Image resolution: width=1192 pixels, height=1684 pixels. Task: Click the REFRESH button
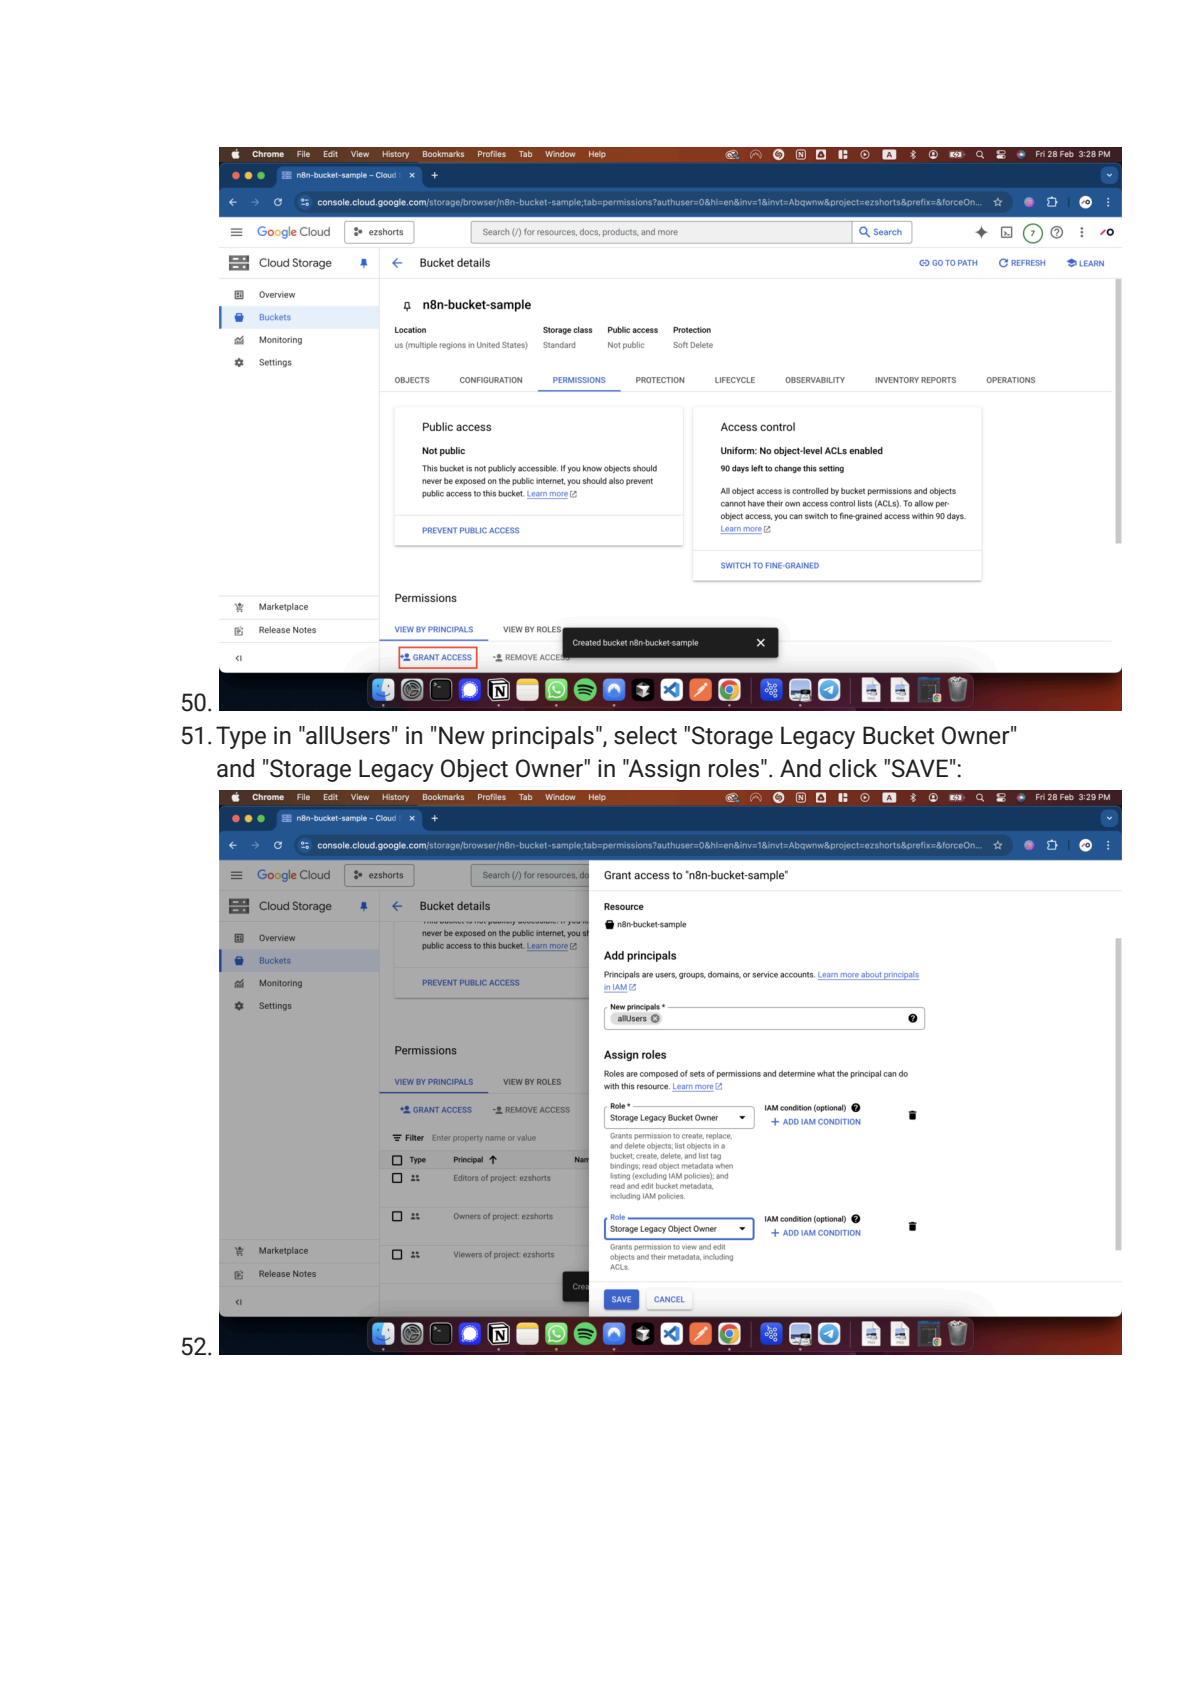coord(1022,263)
